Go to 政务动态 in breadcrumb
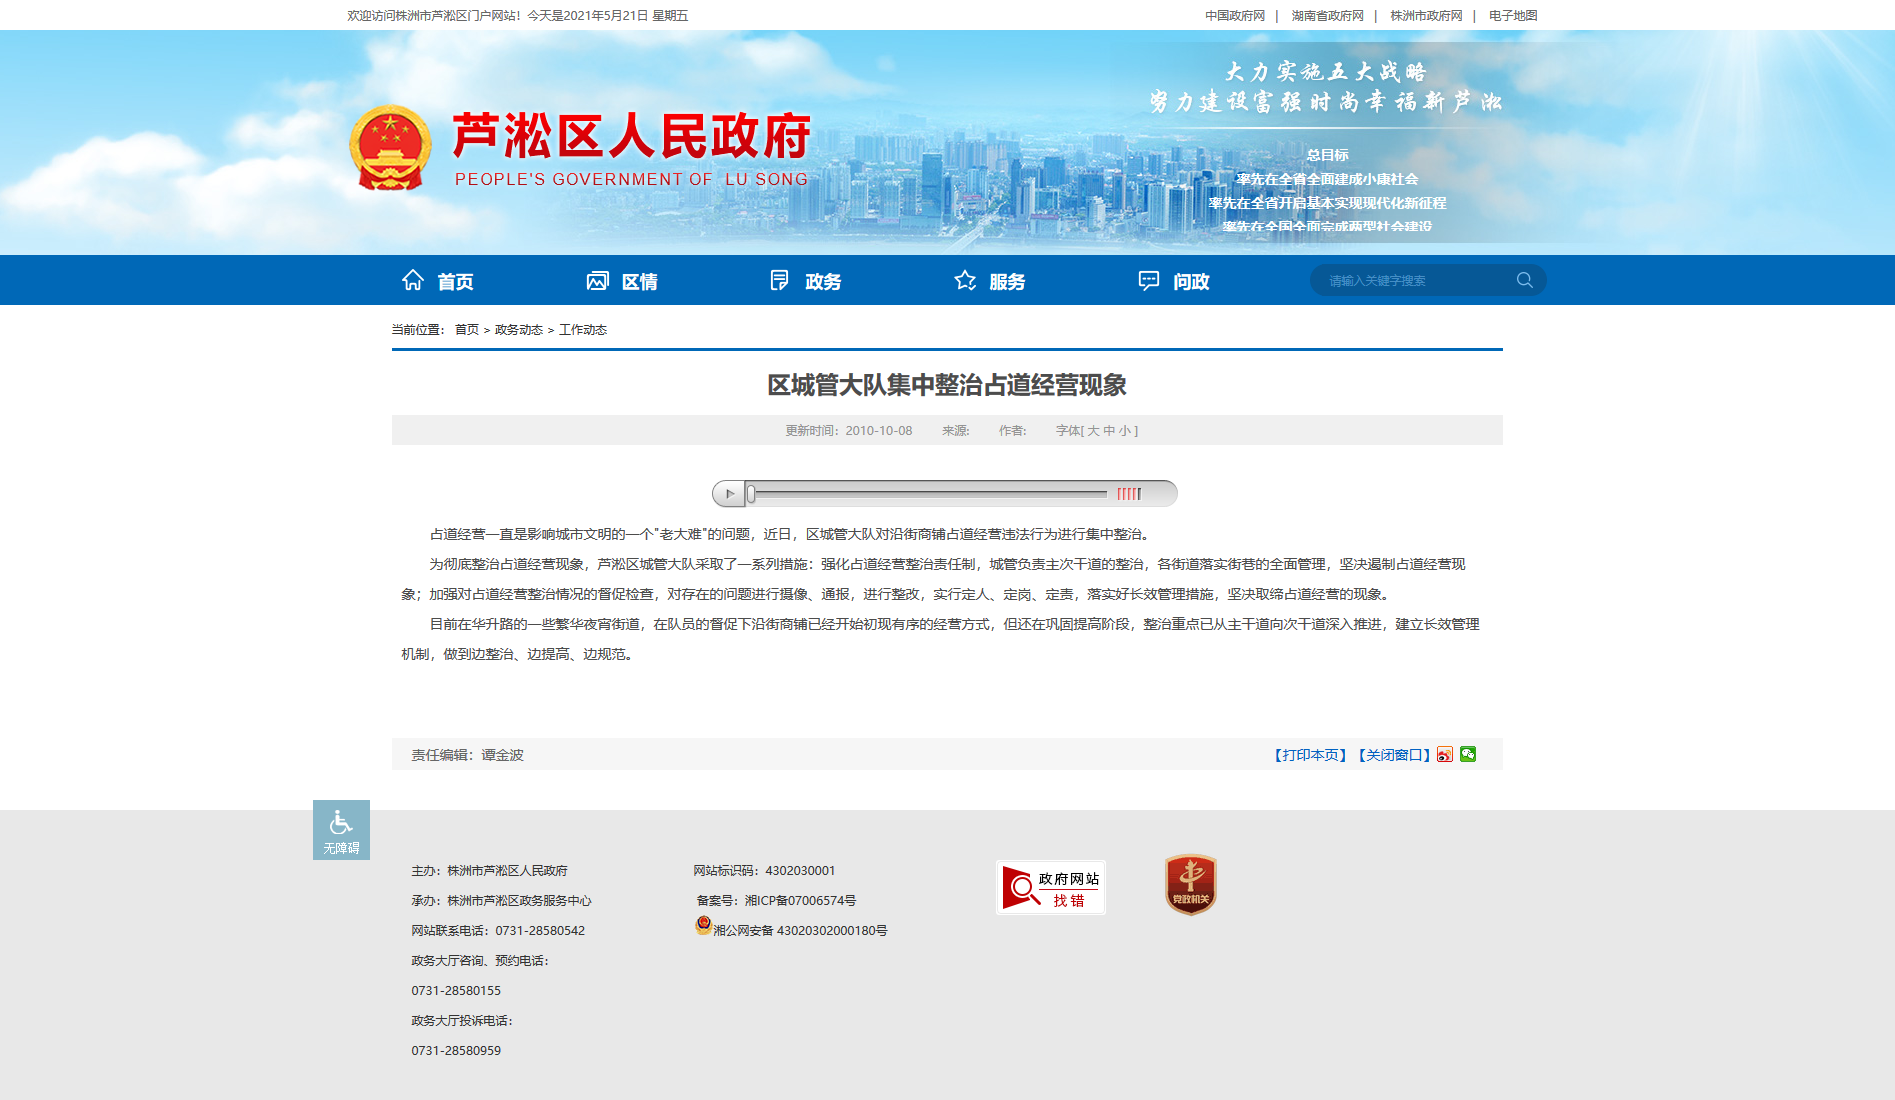Screen dimensions: 1895x1100 519,329
